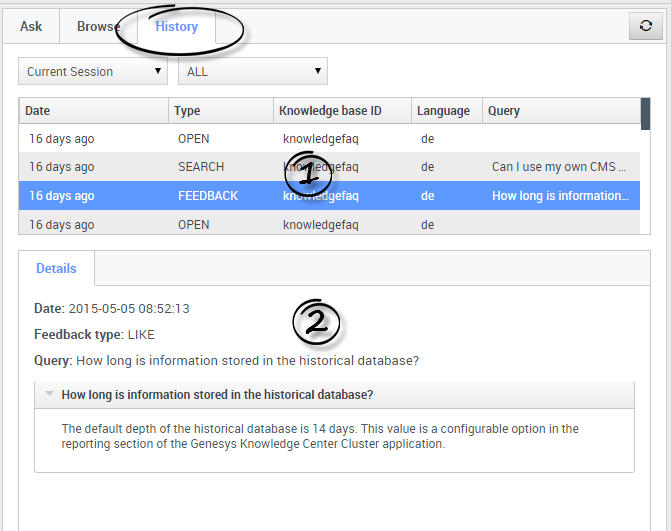Open the Details tab
671x531 pixels.
coord(56,269)
